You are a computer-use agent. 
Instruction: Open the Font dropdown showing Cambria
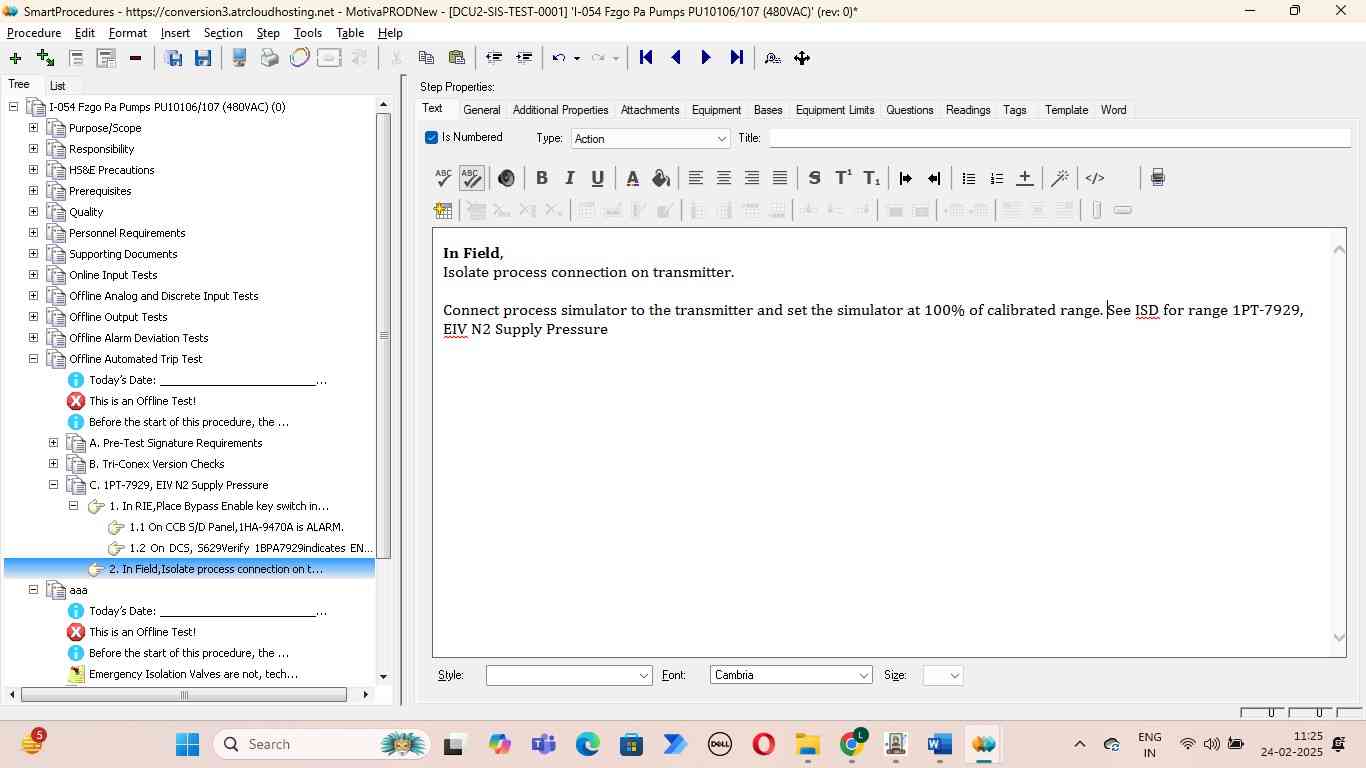(x=791, y=675)
